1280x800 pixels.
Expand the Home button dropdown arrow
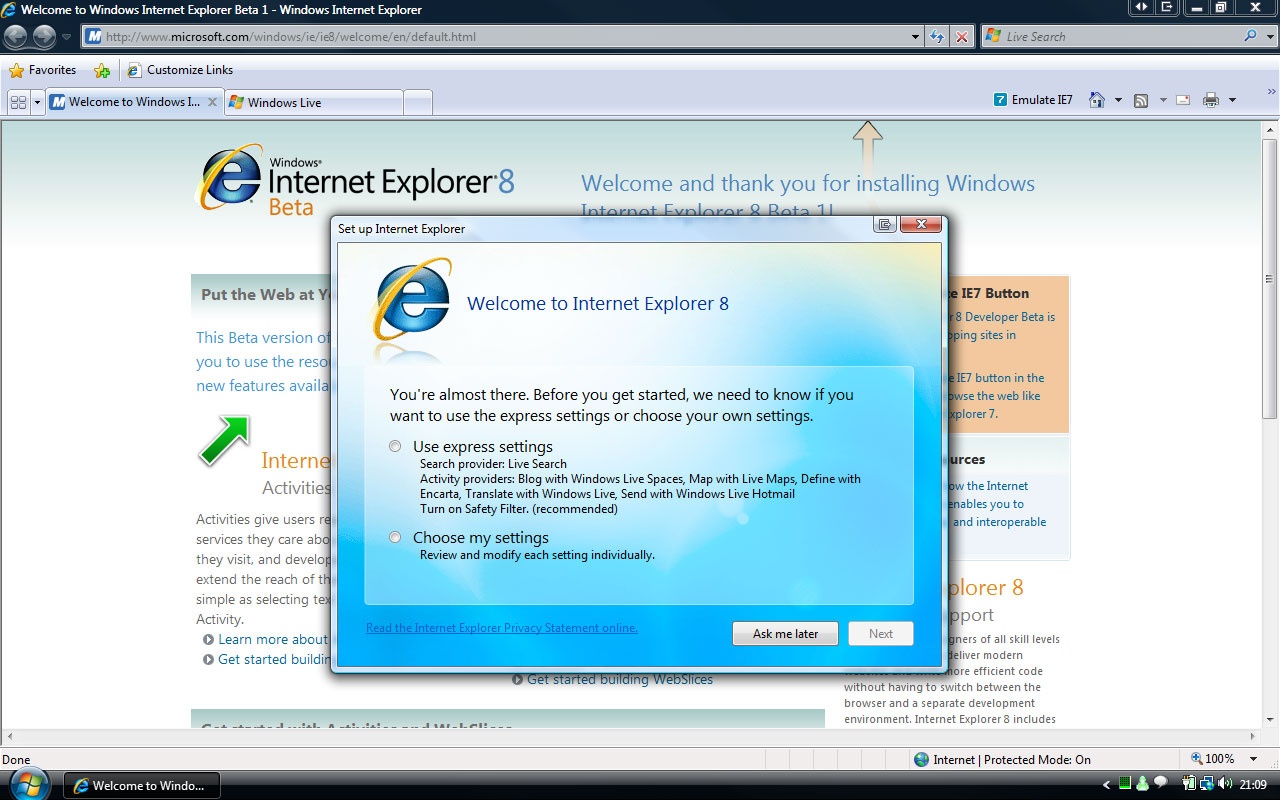(1118, 100)
